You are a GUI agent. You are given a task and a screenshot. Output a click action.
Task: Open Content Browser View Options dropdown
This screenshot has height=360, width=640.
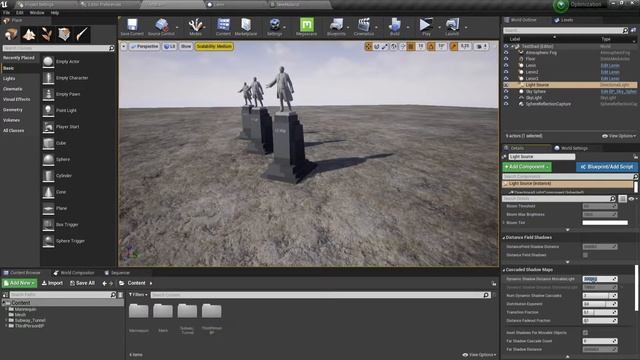[479, 355]
